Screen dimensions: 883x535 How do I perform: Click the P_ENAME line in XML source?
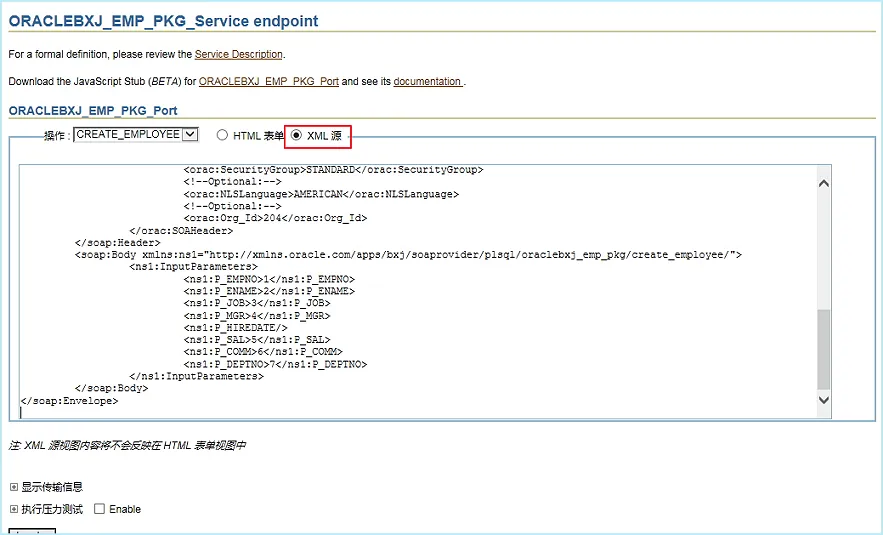click(x=269, y=291)
